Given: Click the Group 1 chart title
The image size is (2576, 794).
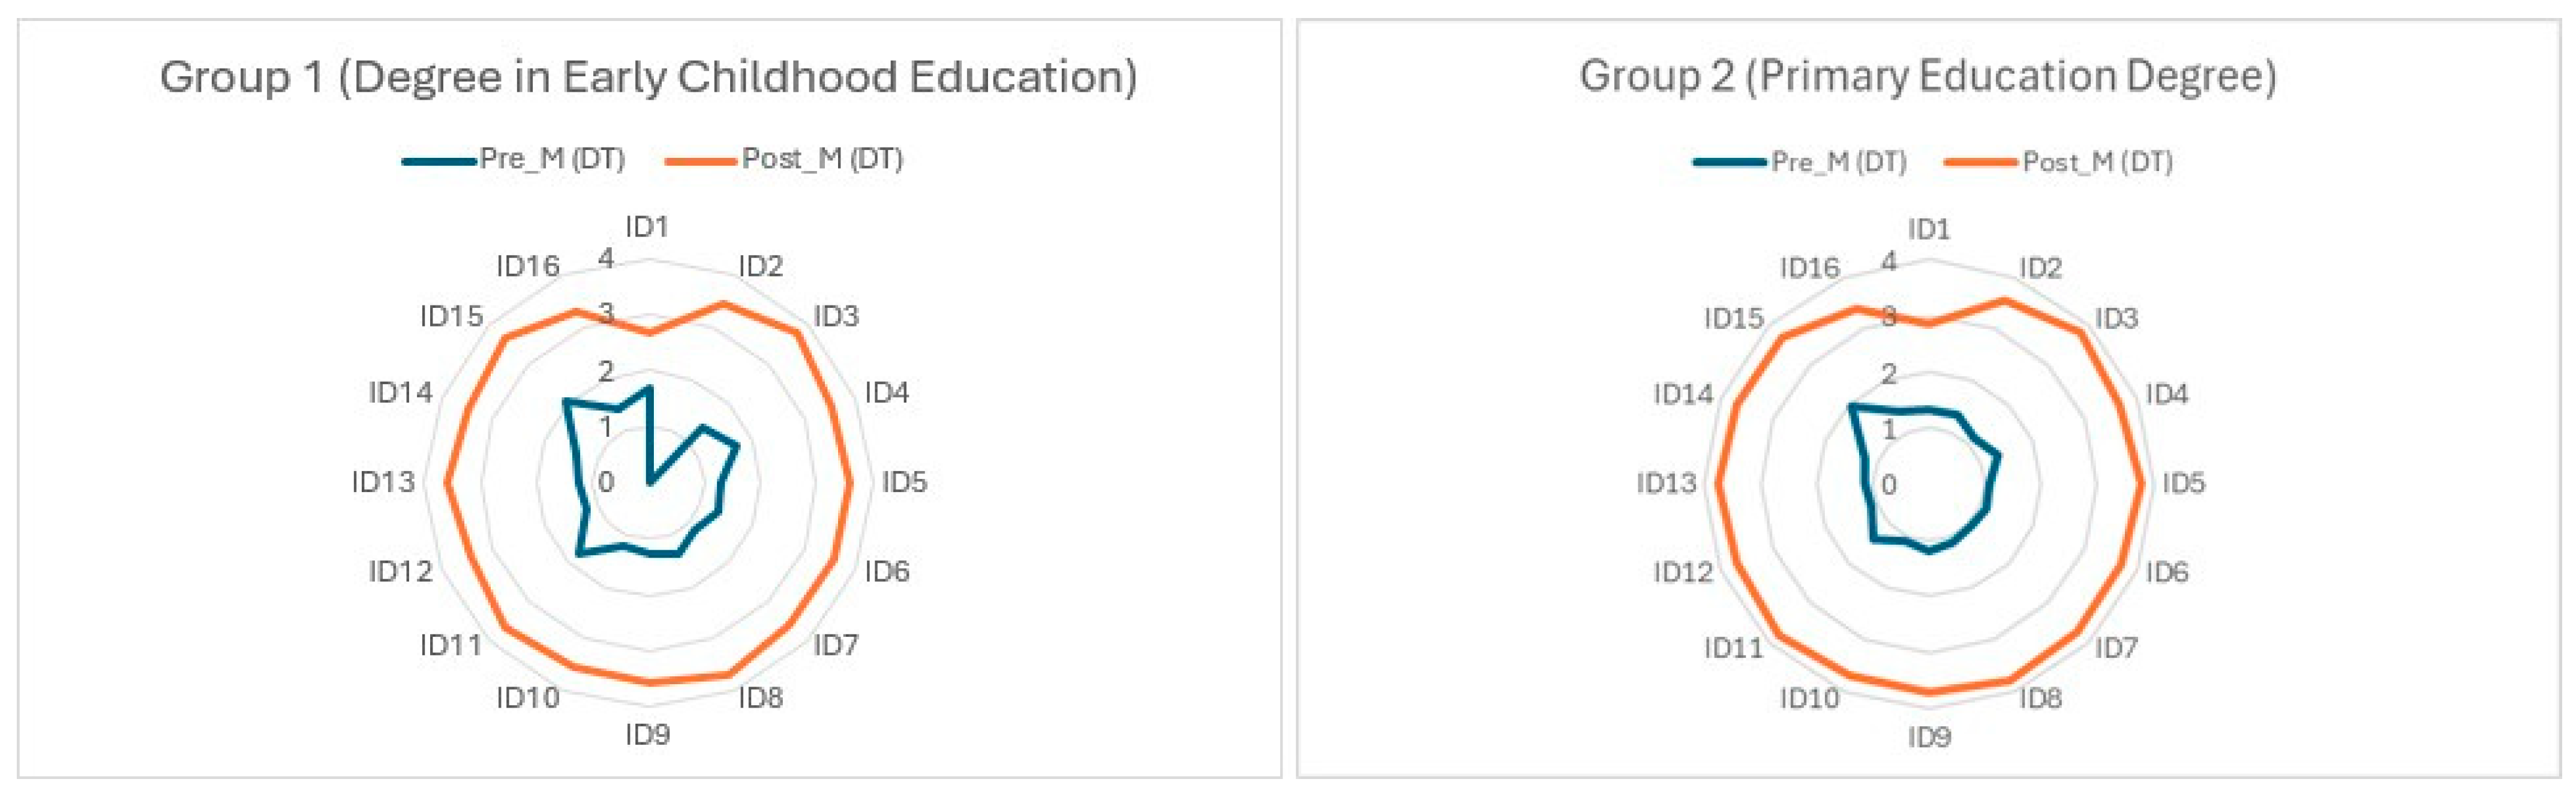Looking at the screenshot, I should pos(648,77).
